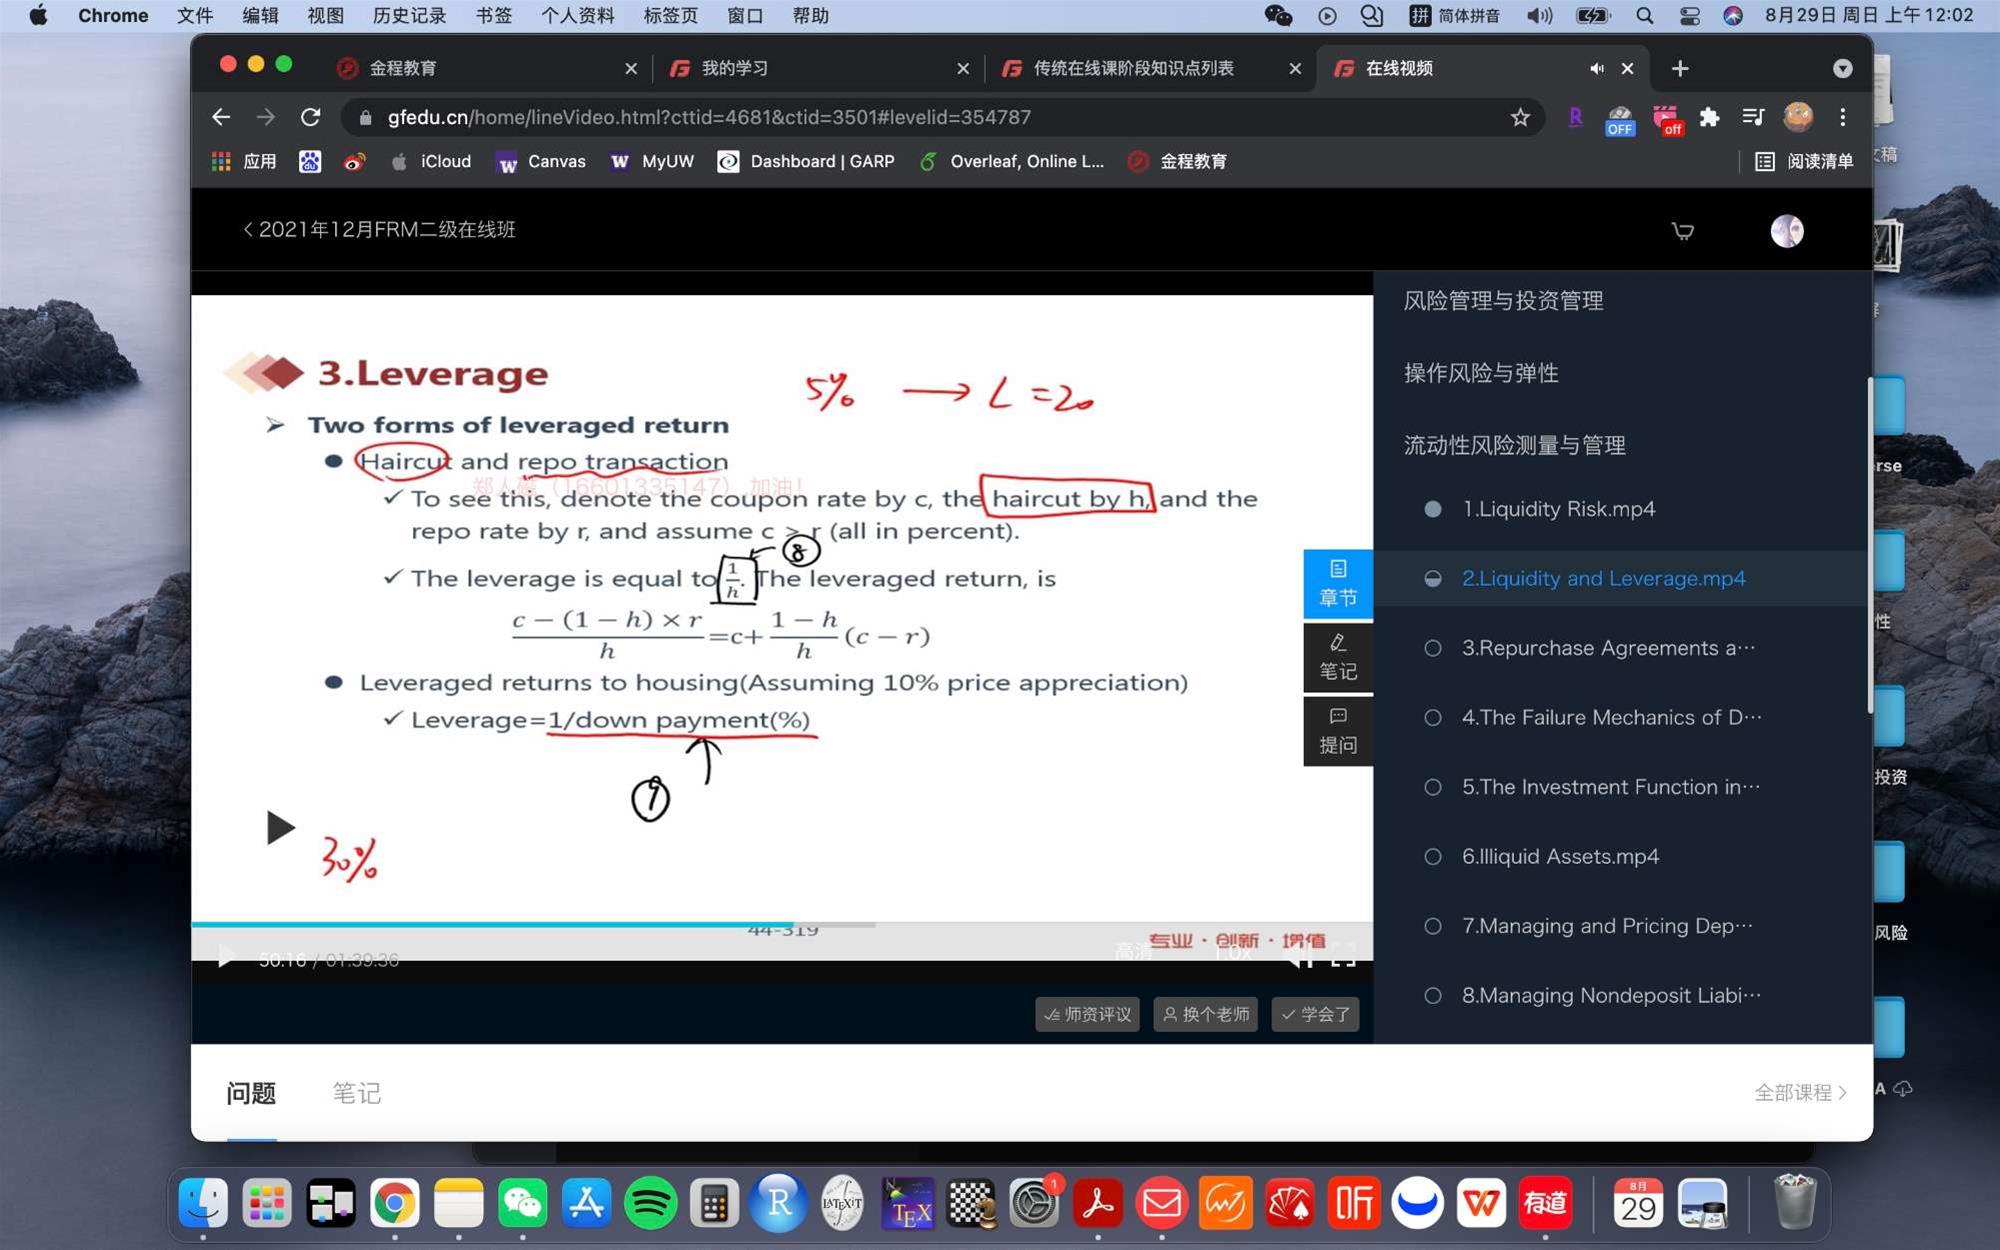Select lesson 7.Managing and Pricing Dep
Viewport: 2000px width, 1250px height.
coord(1607,926)
